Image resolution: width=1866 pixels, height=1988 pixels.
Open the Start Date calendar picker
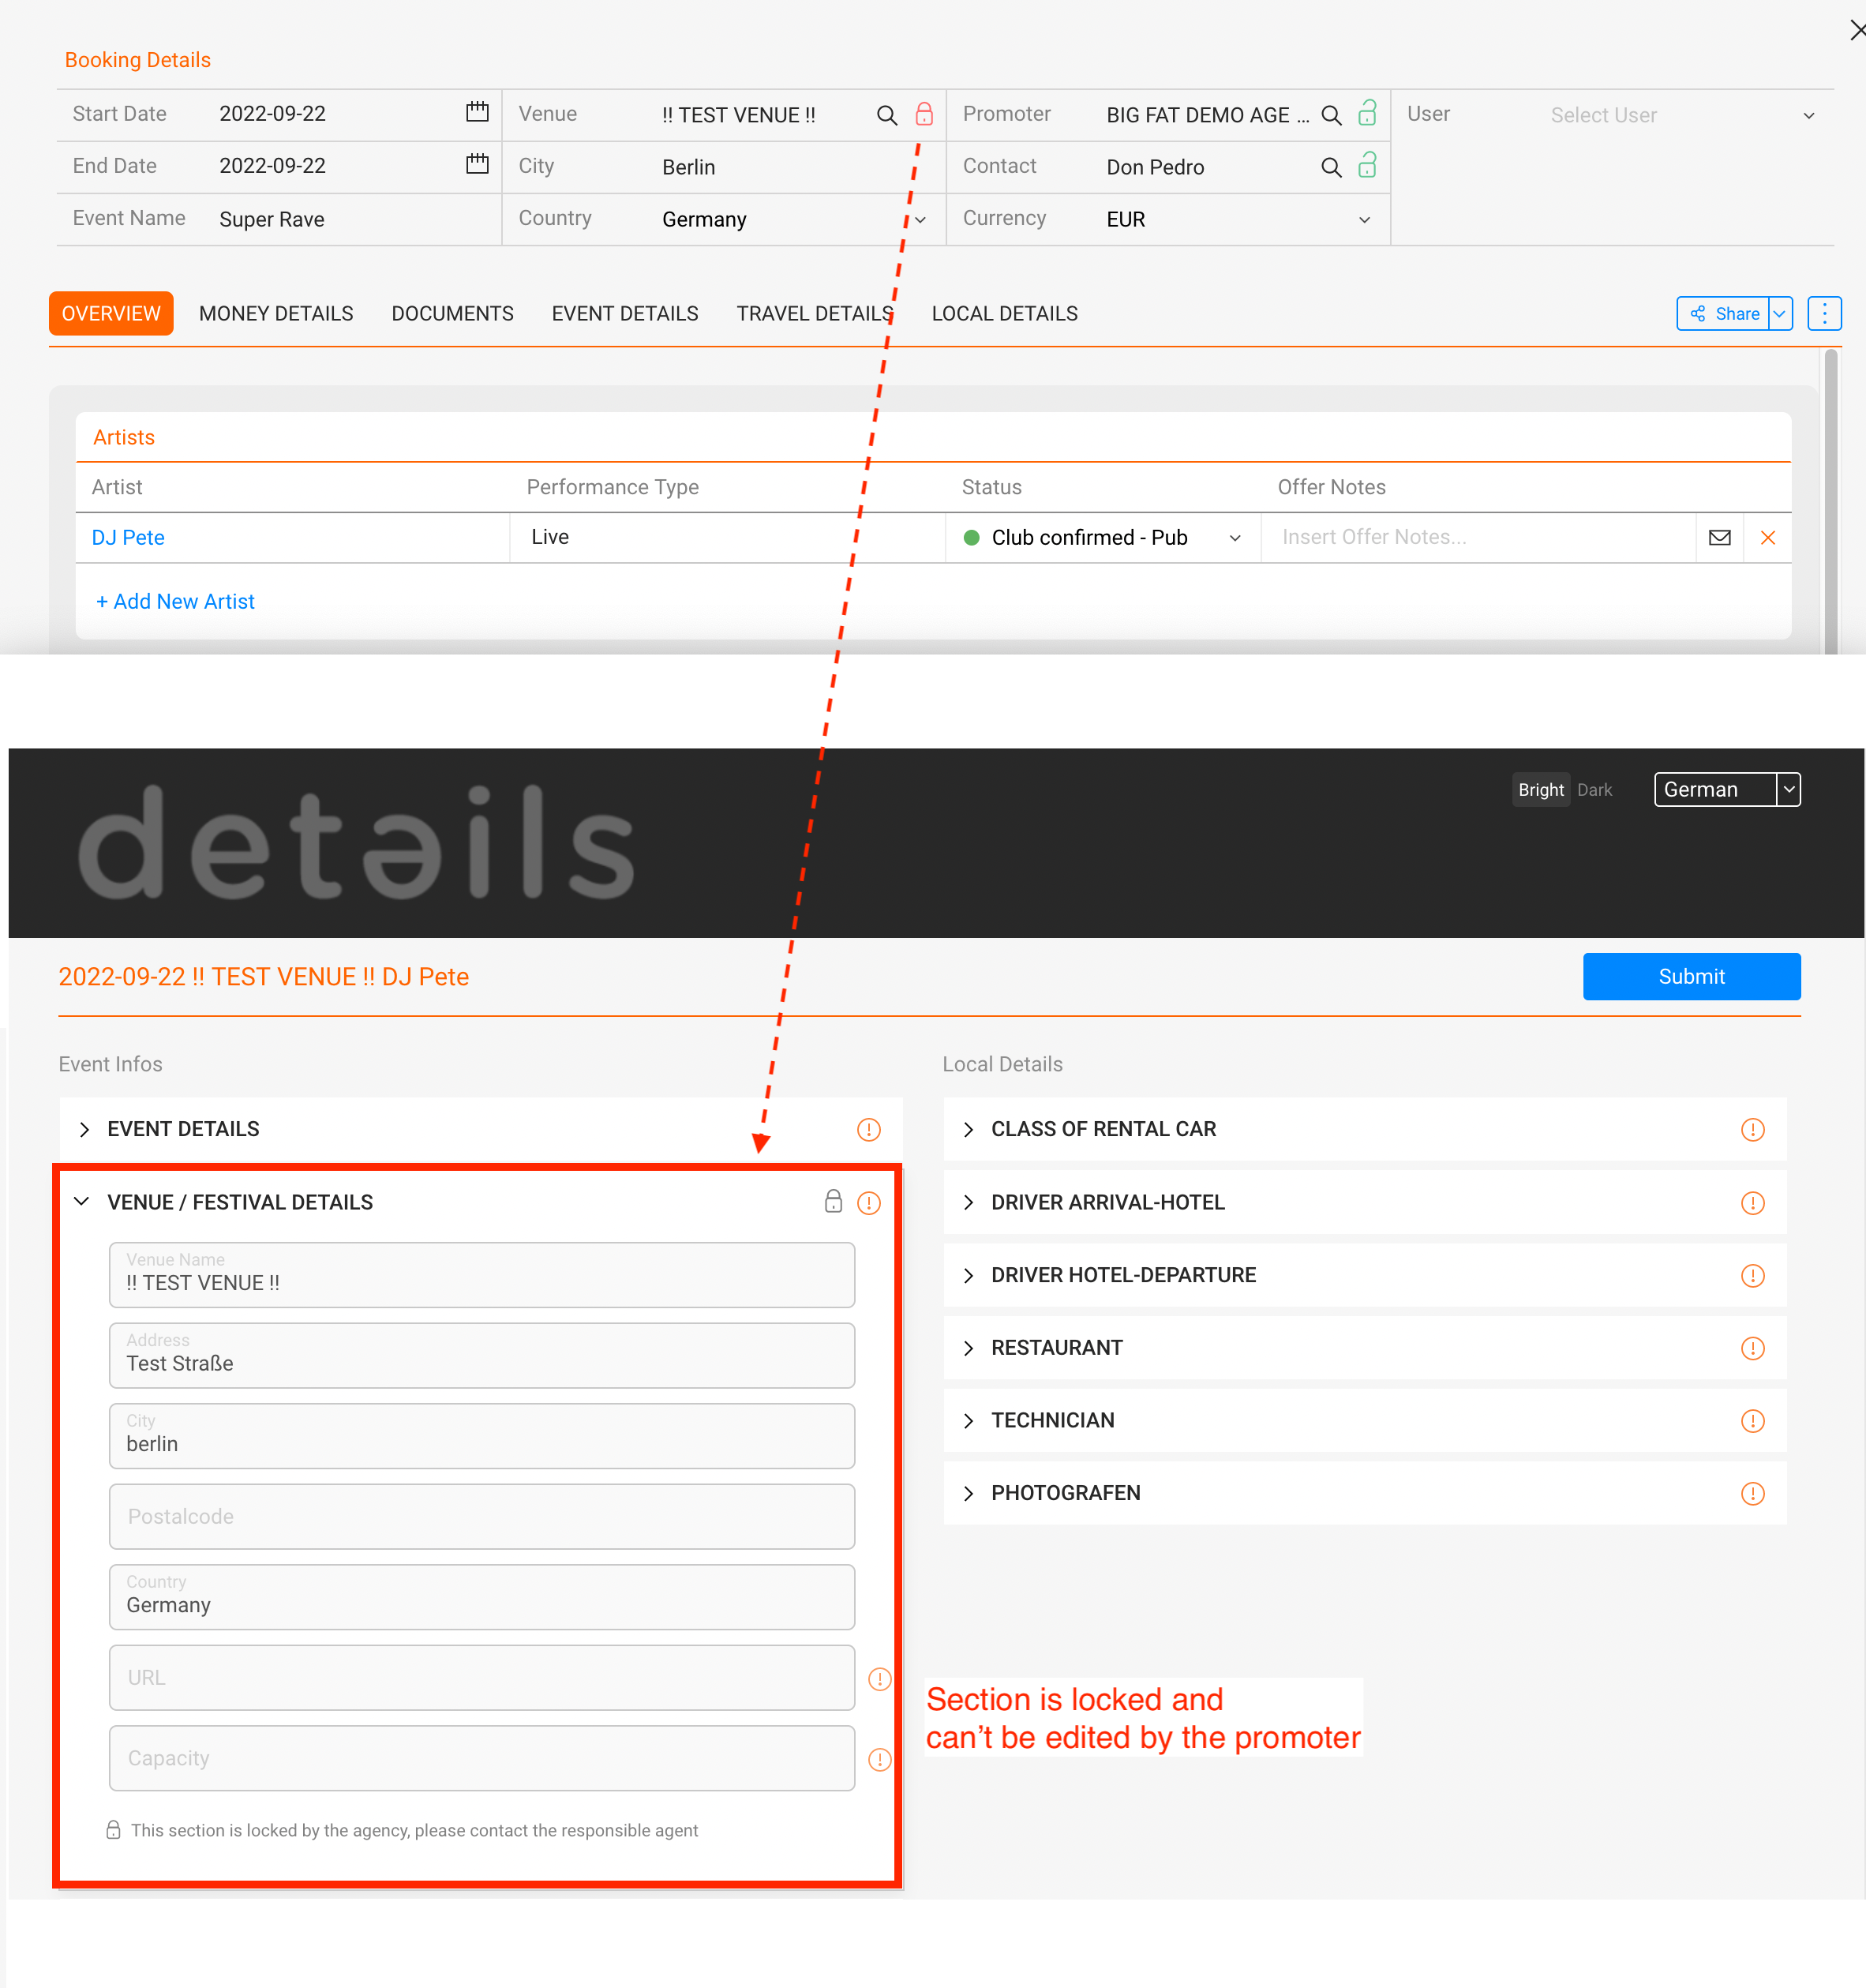coord(477,112)
